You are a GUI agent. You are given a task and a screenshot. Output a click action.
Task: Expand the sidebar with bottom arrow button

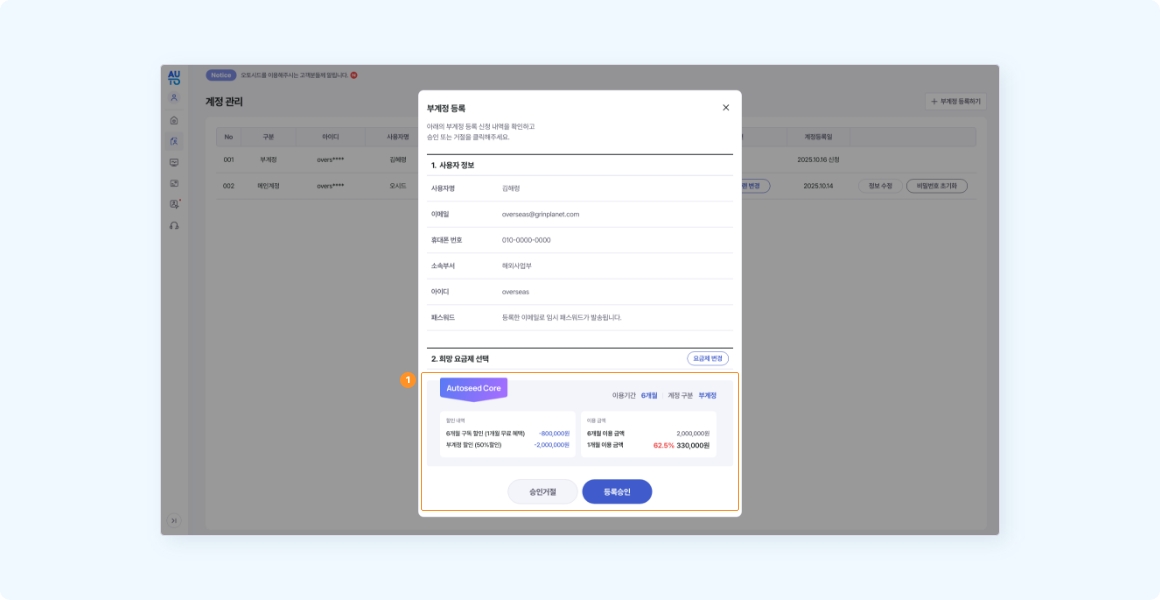[x=174, y=520]
